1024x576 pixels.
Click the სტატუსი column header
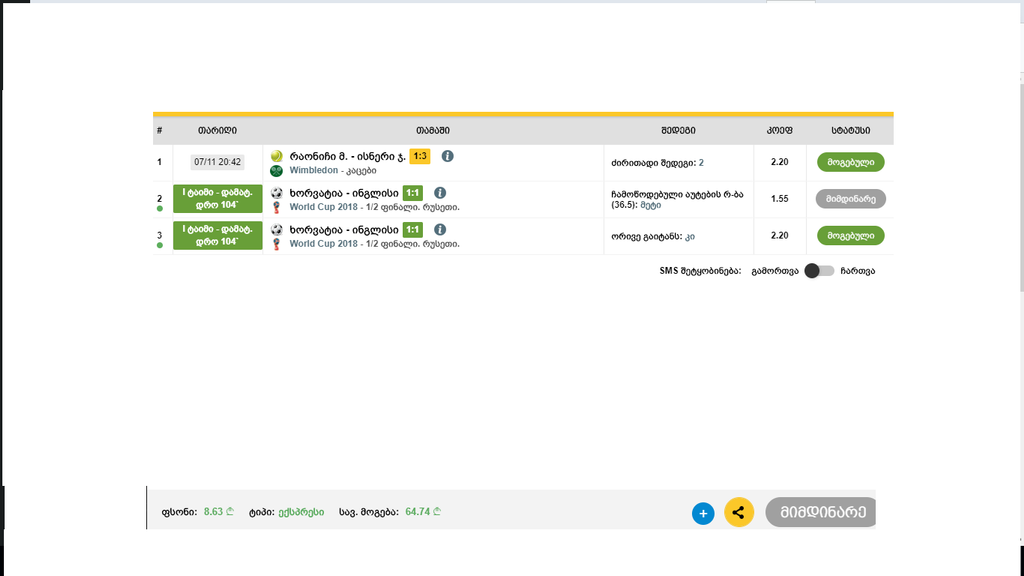click(850, 131)
